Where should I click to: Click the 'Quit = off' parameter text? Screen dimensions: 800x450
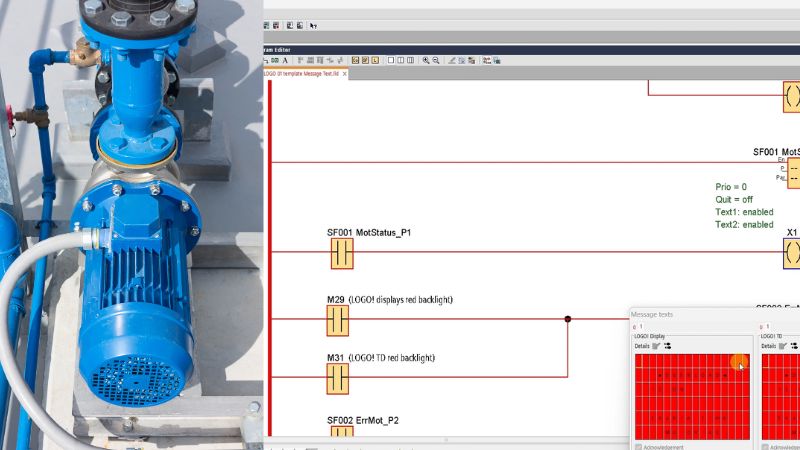pyautogui.click(x=734, y=199)
